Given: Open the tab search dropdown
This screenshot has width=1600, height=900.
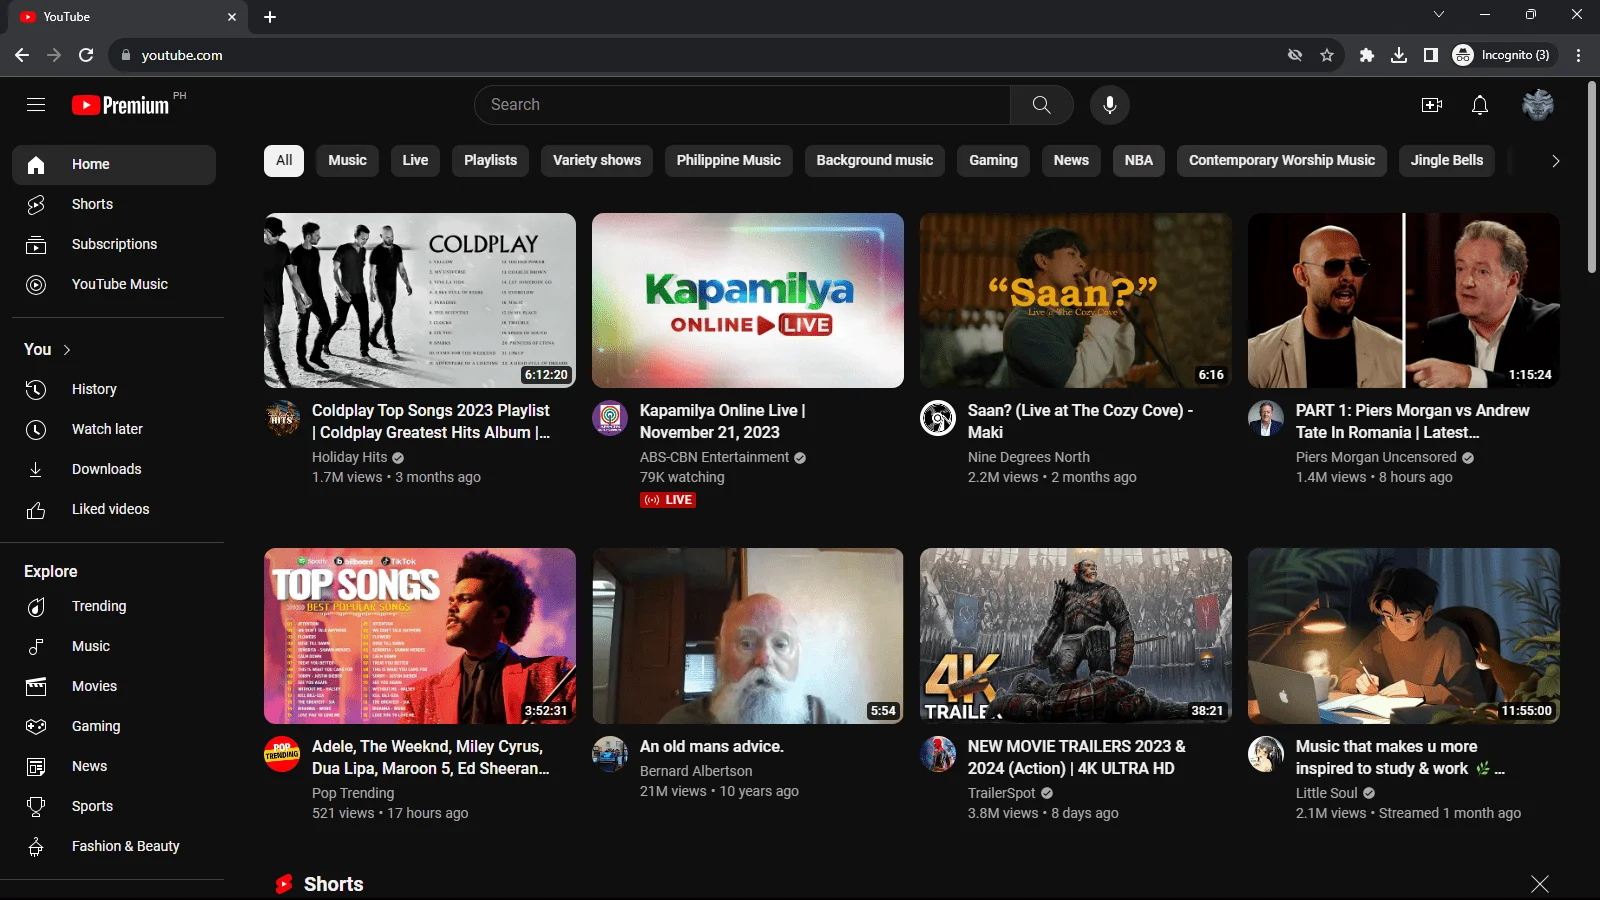Looking at the screenshot, I should [1439, 15].
